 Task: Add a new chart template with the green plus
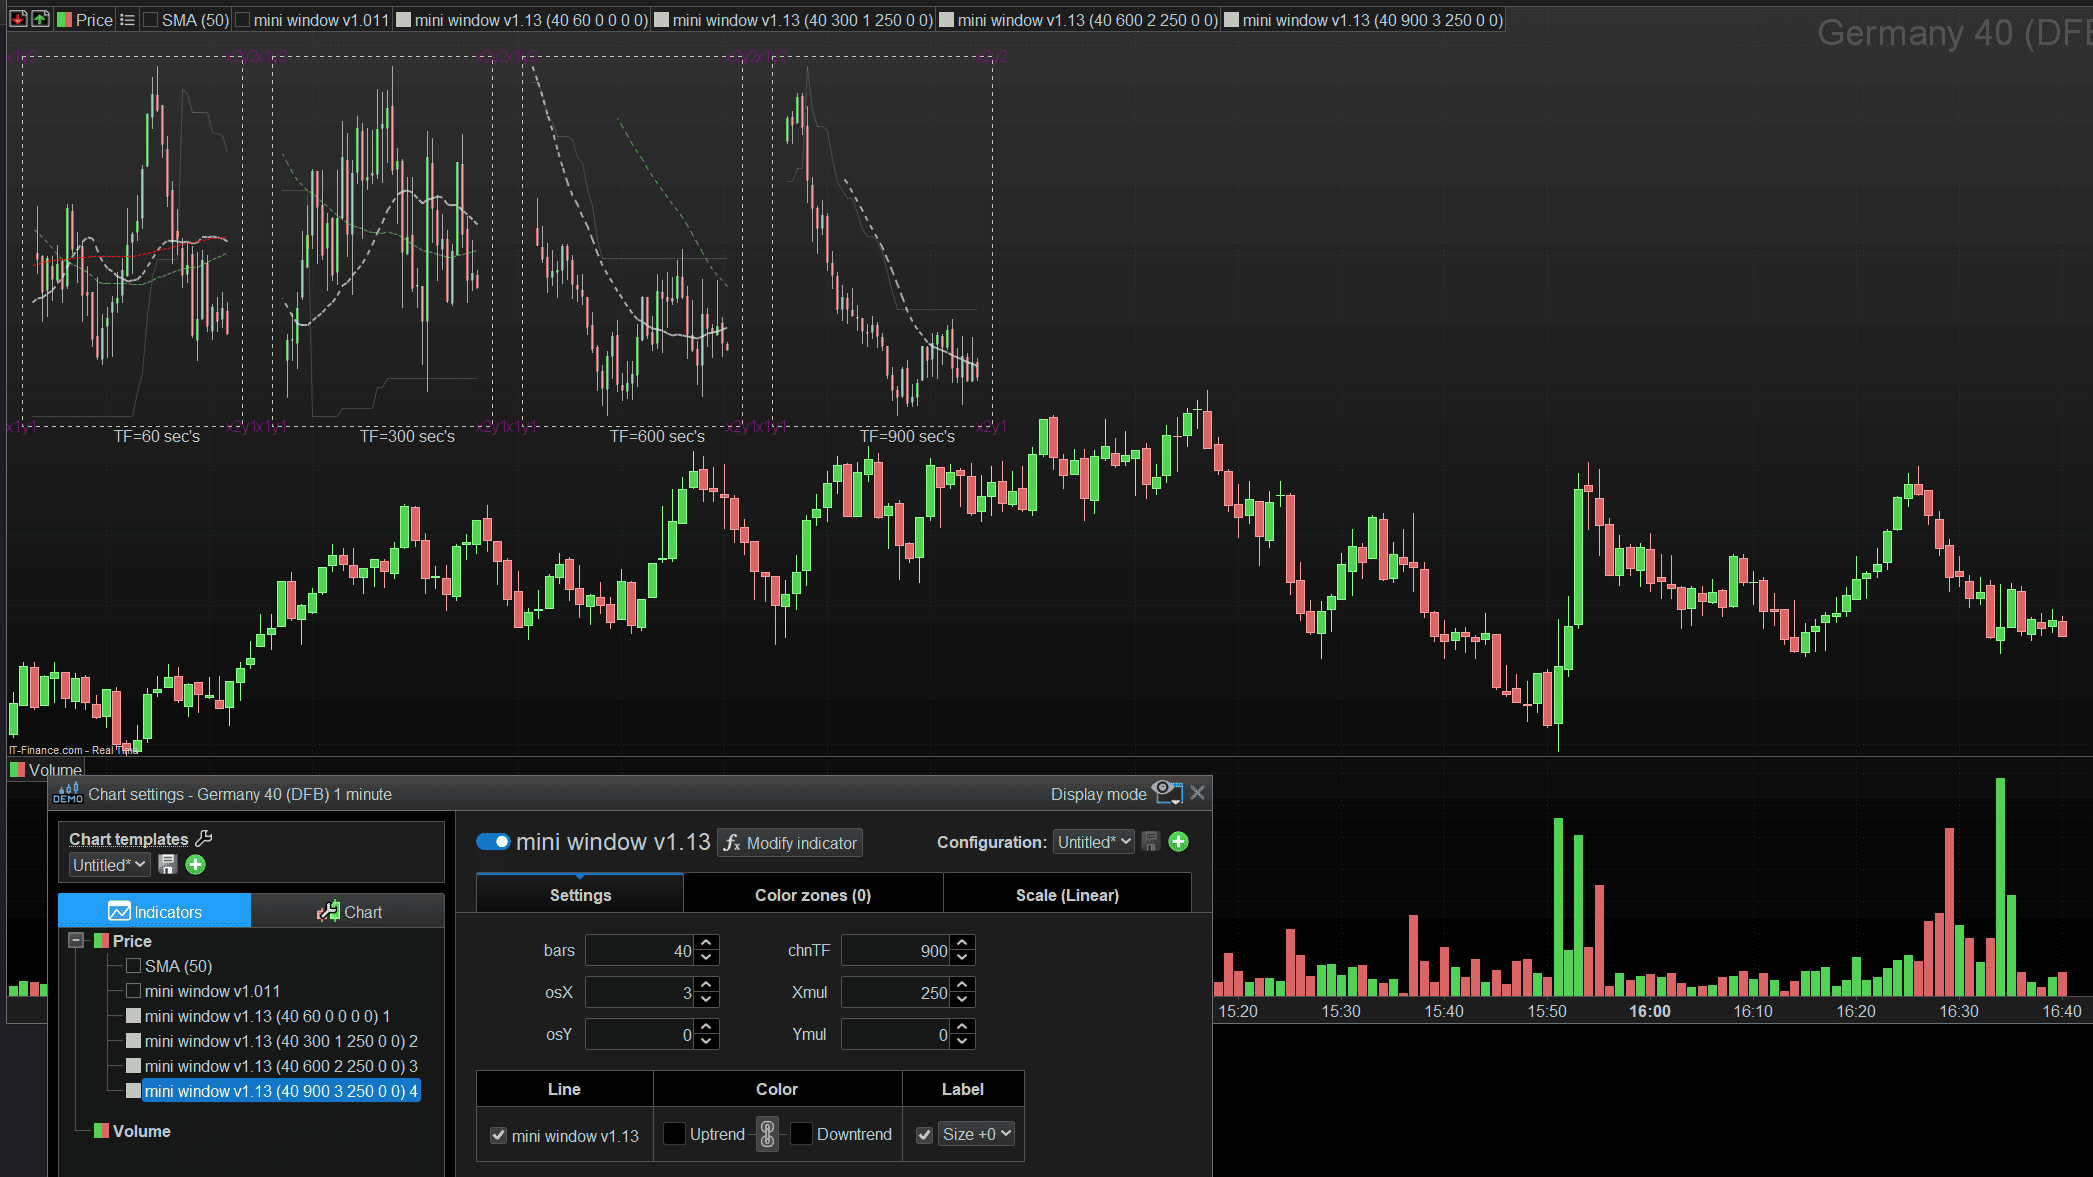pyautogui.click(x=196, y=865)
